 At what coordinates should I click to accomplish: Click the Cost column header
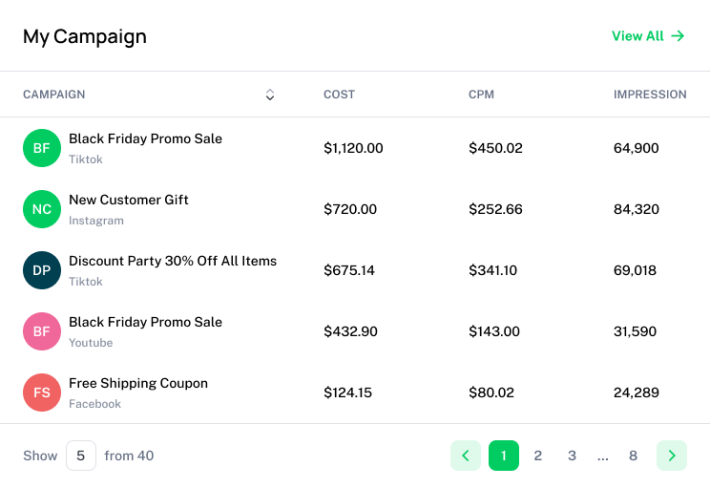click(x=339, y=95)
